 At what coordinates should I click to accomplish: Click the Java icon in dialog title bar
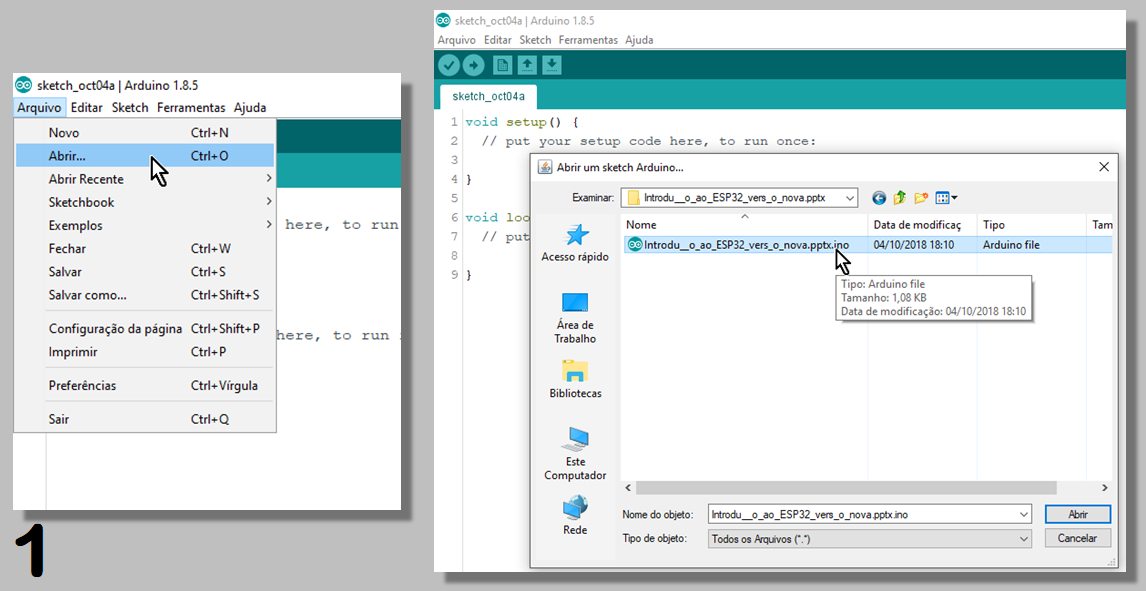545,167
